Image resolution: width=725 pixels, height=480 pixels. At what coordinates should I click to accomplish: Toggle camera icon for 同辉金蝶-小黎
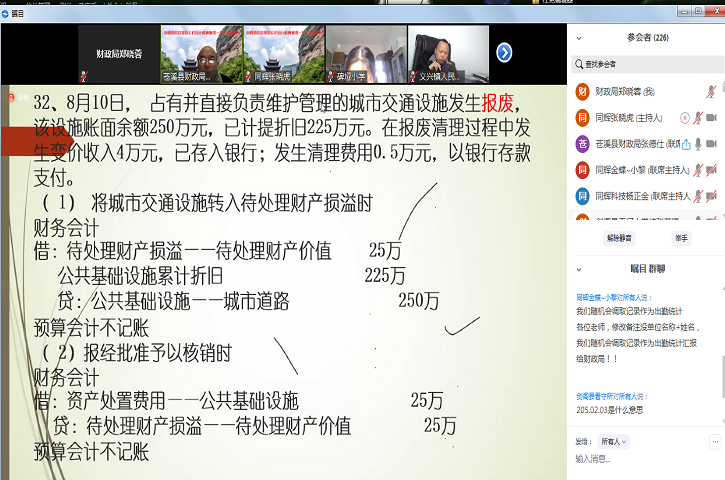[712, 169]
